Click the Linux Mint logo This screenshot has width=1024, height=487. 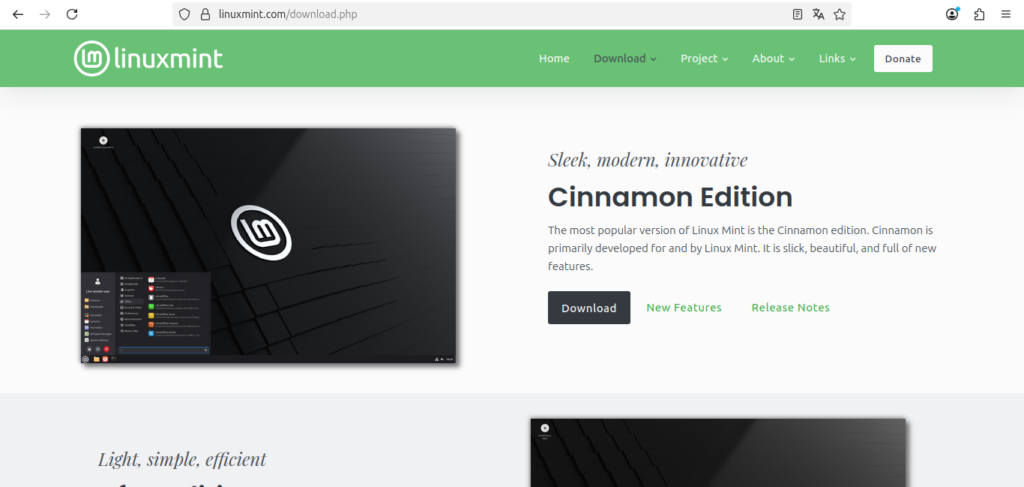click(148, 58)
